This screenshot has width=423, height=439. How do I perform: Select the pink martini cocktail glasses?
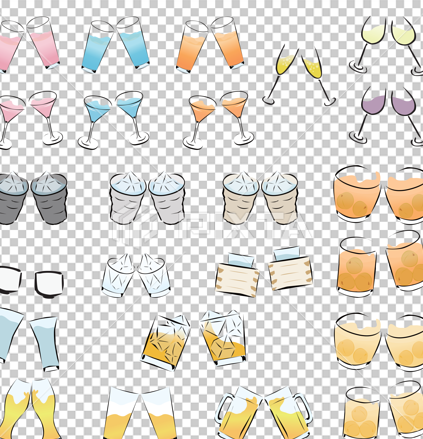31,120
